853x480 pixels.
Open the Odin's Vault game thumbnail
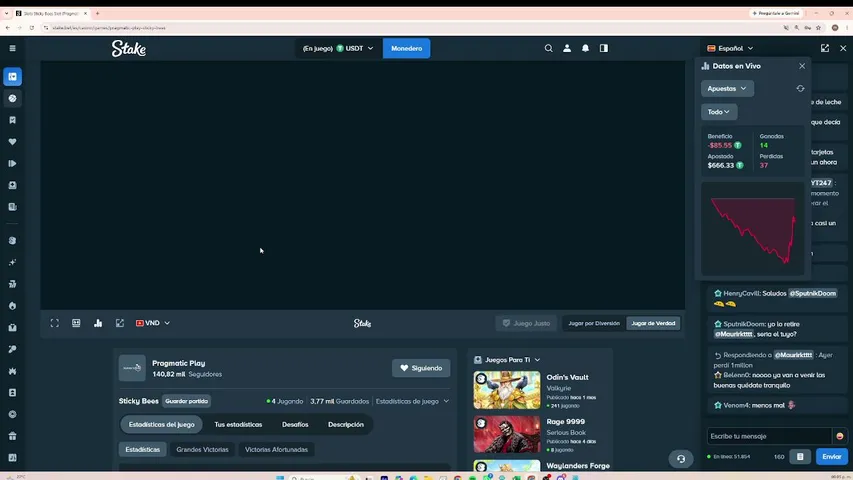(507, 390)
